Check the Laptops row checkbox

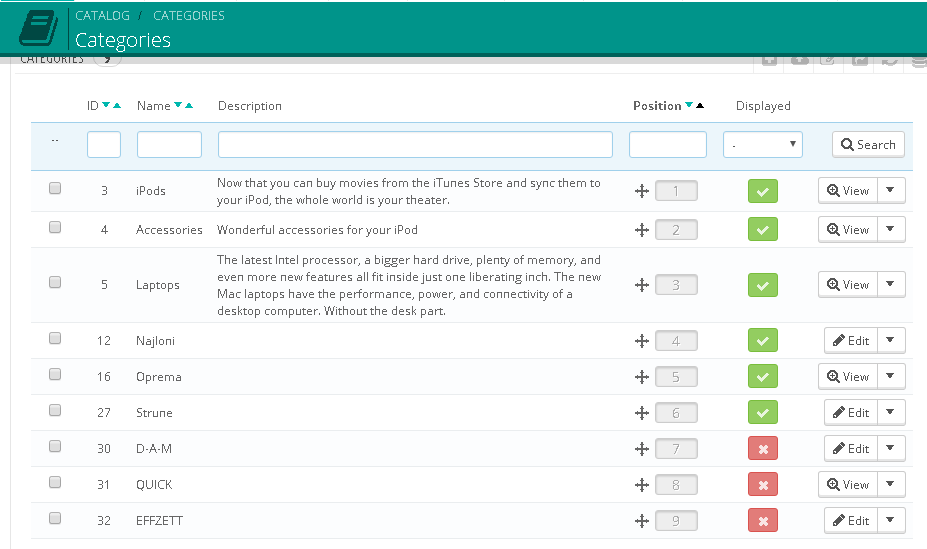tap(55, 282)
